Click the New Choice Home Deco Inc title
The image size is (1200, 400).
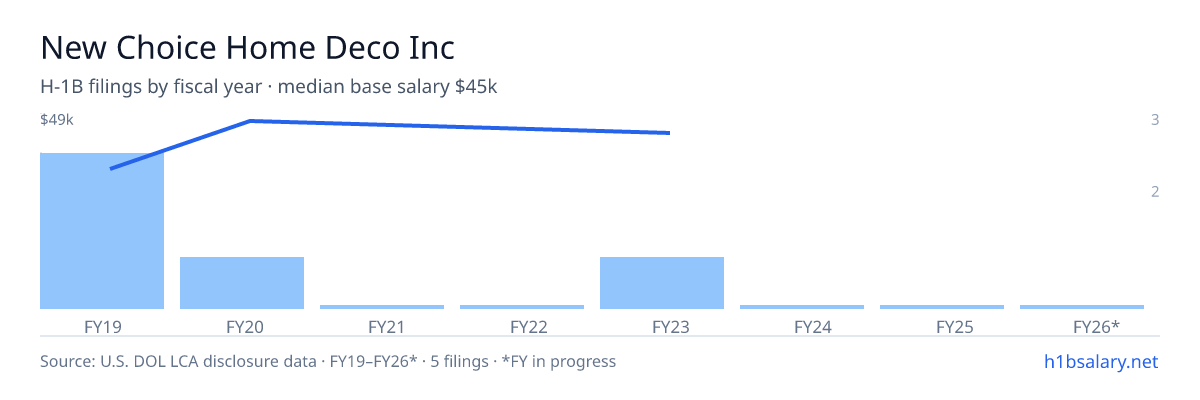tap(247, 47)
